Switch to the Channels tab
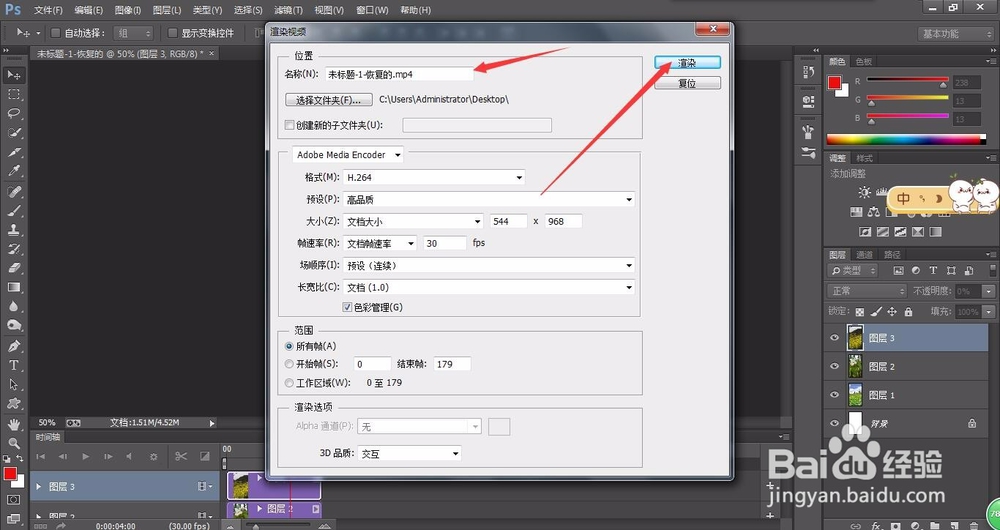Viewport: 1000px width, 530px height. 865,254
